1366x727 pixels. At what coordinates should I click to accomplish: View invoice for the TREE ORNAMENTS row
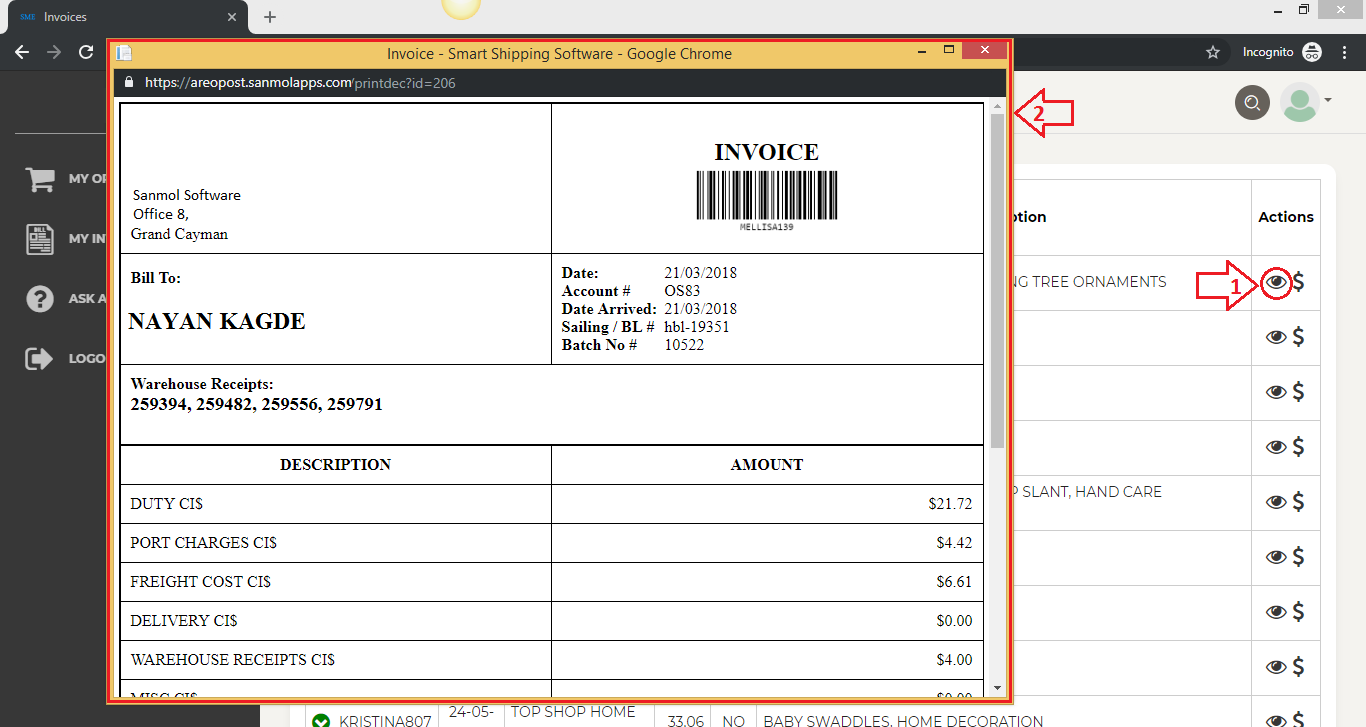tap(1276, 283)
